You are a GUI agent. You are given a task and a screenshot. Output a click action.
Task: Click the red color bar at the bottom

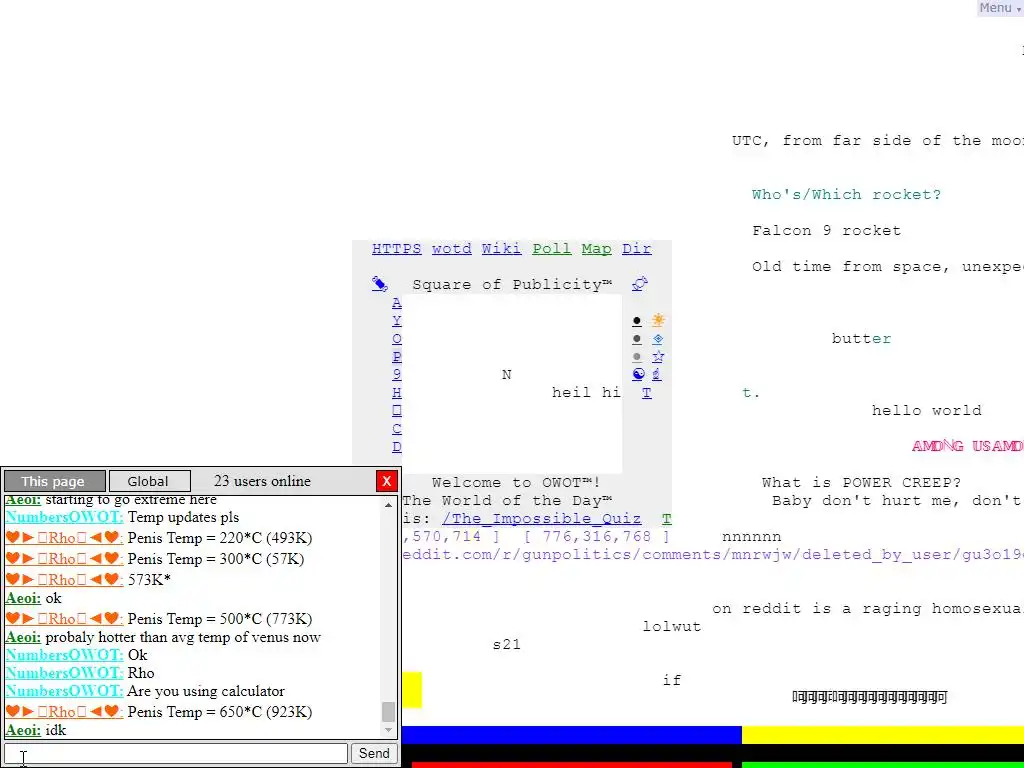point(571,765)
